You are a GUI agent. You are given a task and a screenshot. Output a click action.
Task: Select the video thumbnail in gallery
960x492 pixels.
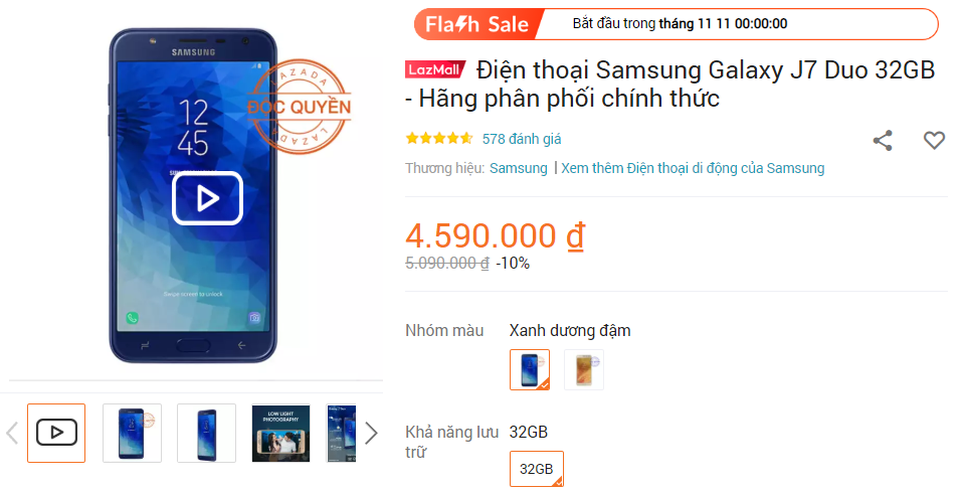coord(56,433)
